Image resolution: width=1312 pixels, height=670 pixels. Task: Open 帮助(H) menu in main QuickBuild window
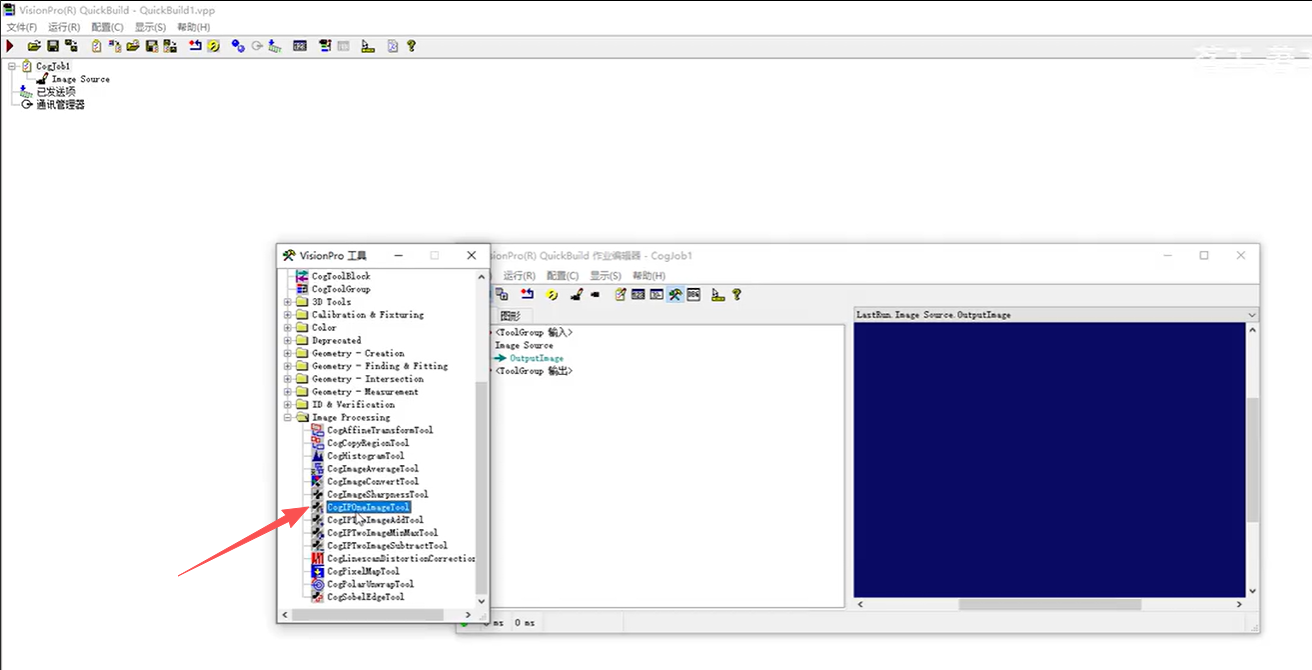tap(193, 27)
